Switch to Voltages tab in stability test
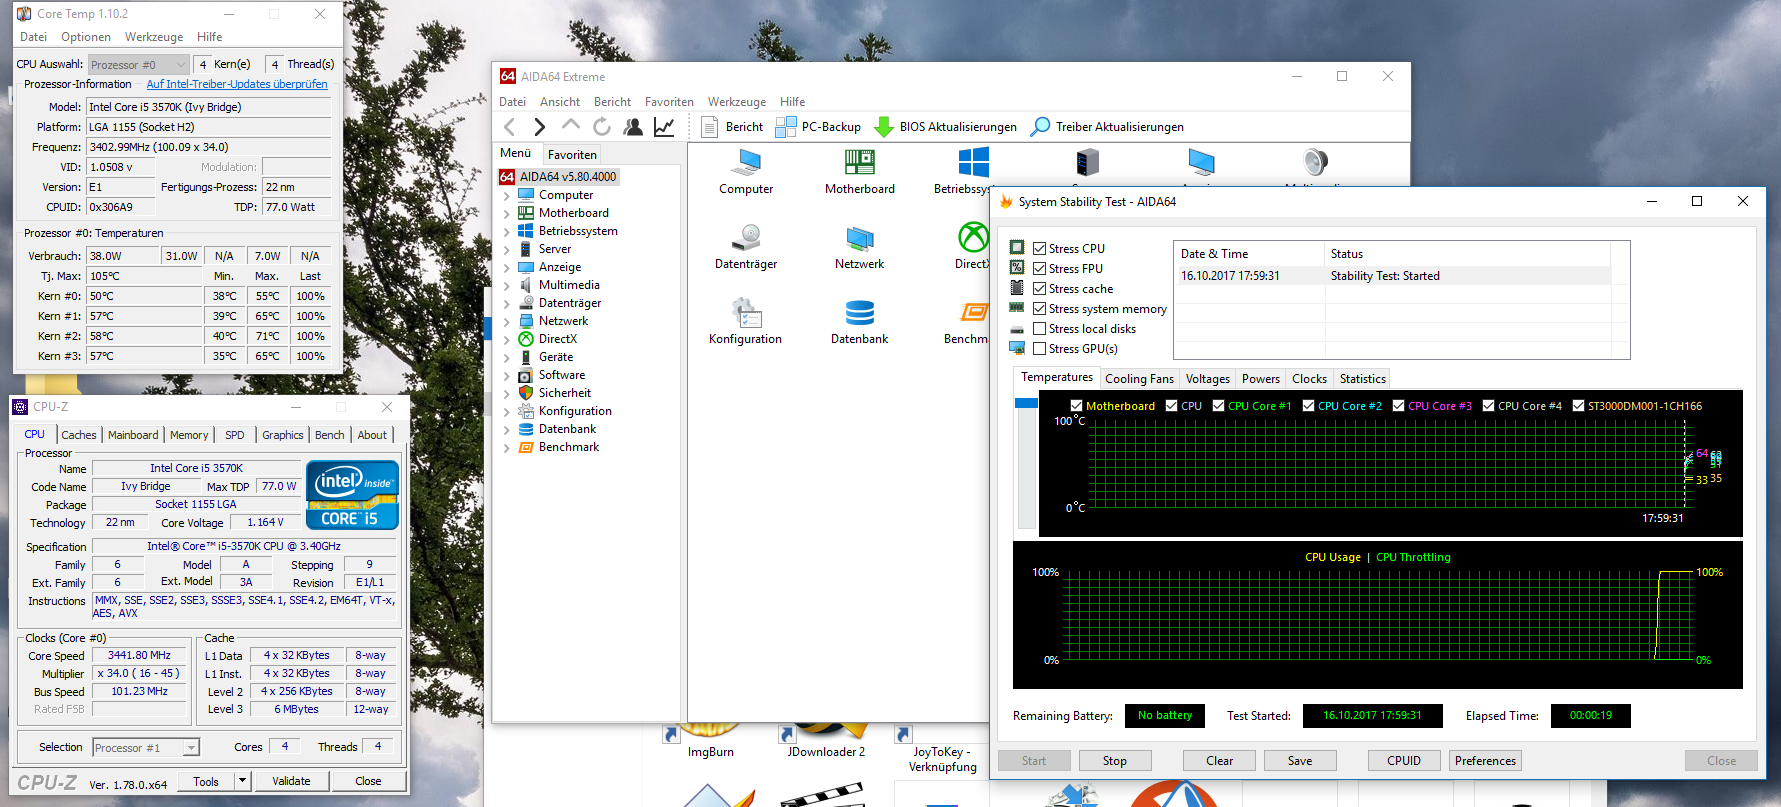Screen dimensions: 1781x807 (x=1208, y=379)
